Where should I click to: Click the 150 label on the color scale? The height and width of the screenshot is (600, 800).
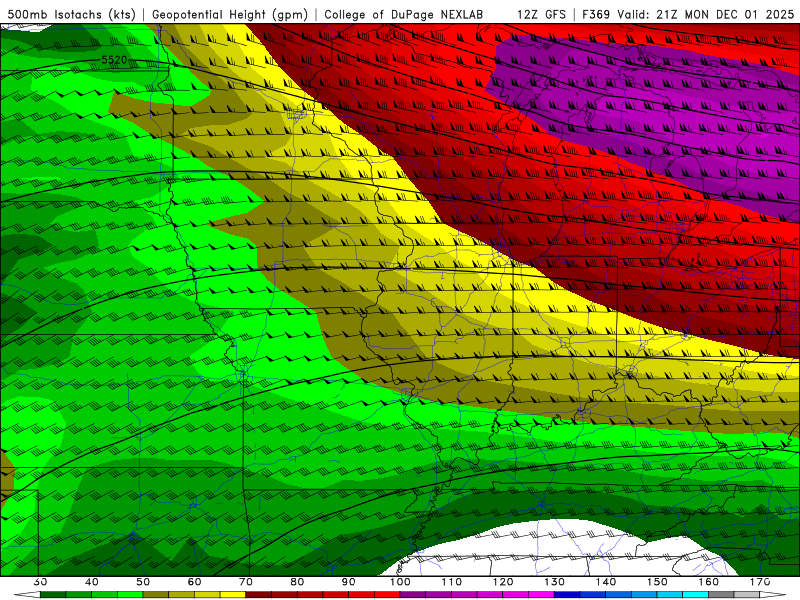(x=657, y=582)
